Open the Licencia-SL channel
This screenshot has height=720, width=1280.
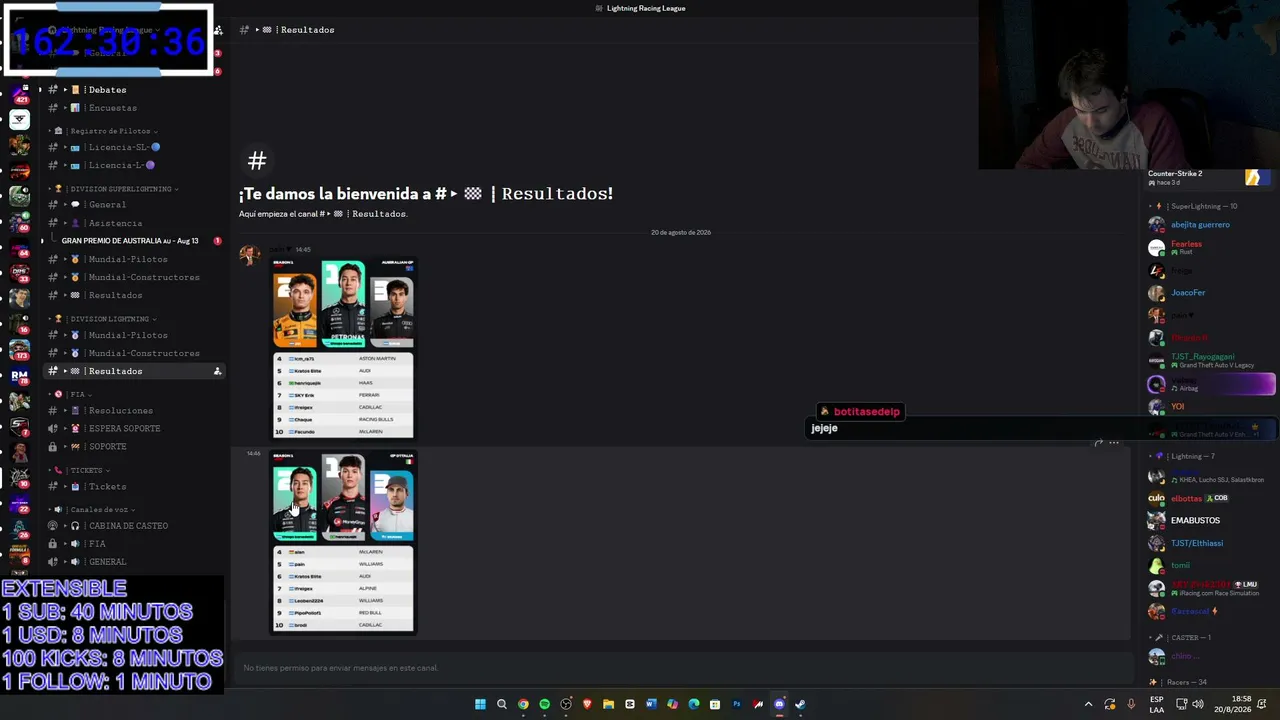pyautogui.click(x=133, y=147)
